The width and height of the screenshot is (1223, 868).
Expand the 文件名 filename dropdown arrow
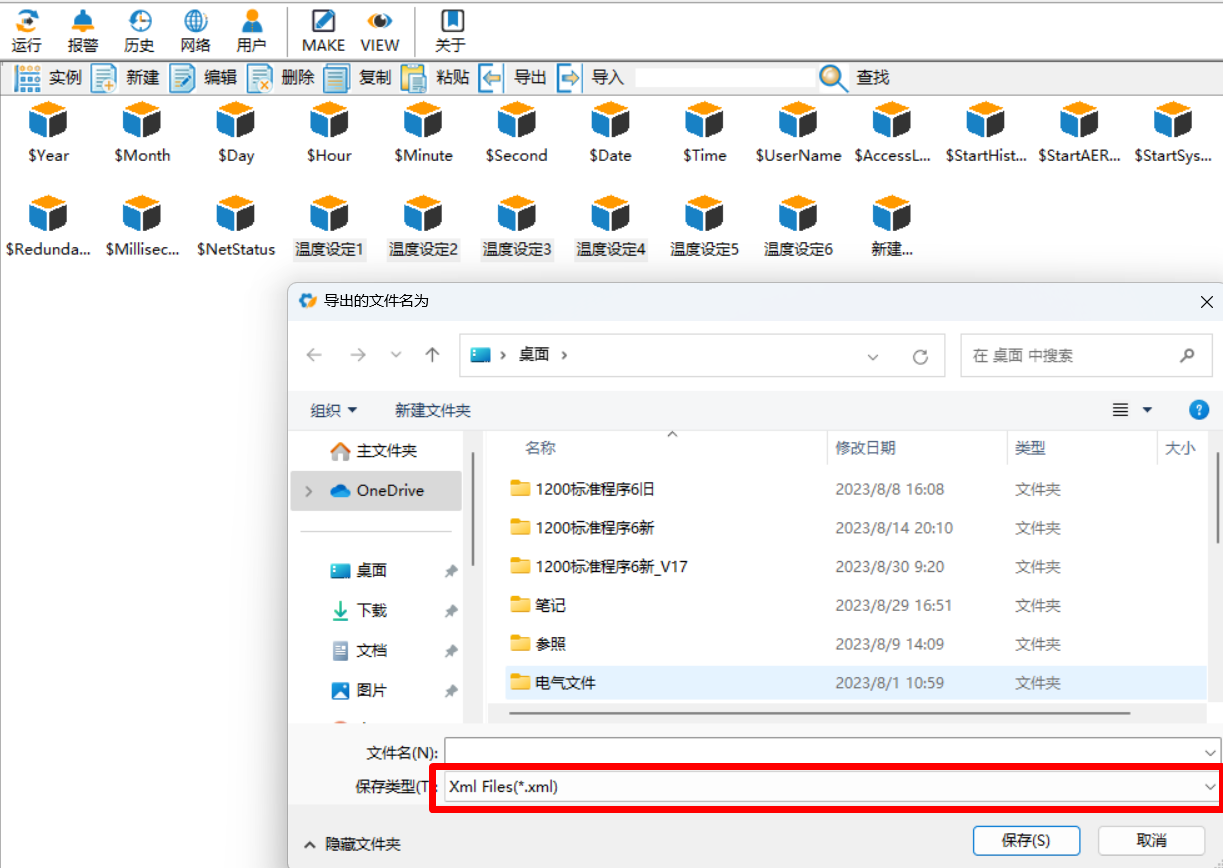tap(1211, 752)
